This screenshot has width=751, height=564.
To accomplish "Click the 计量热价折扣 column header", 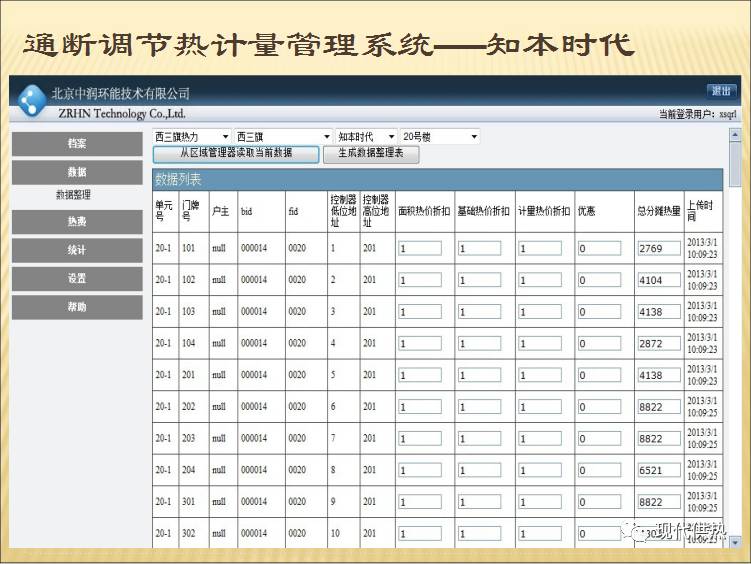I will [x=545, y=211].
